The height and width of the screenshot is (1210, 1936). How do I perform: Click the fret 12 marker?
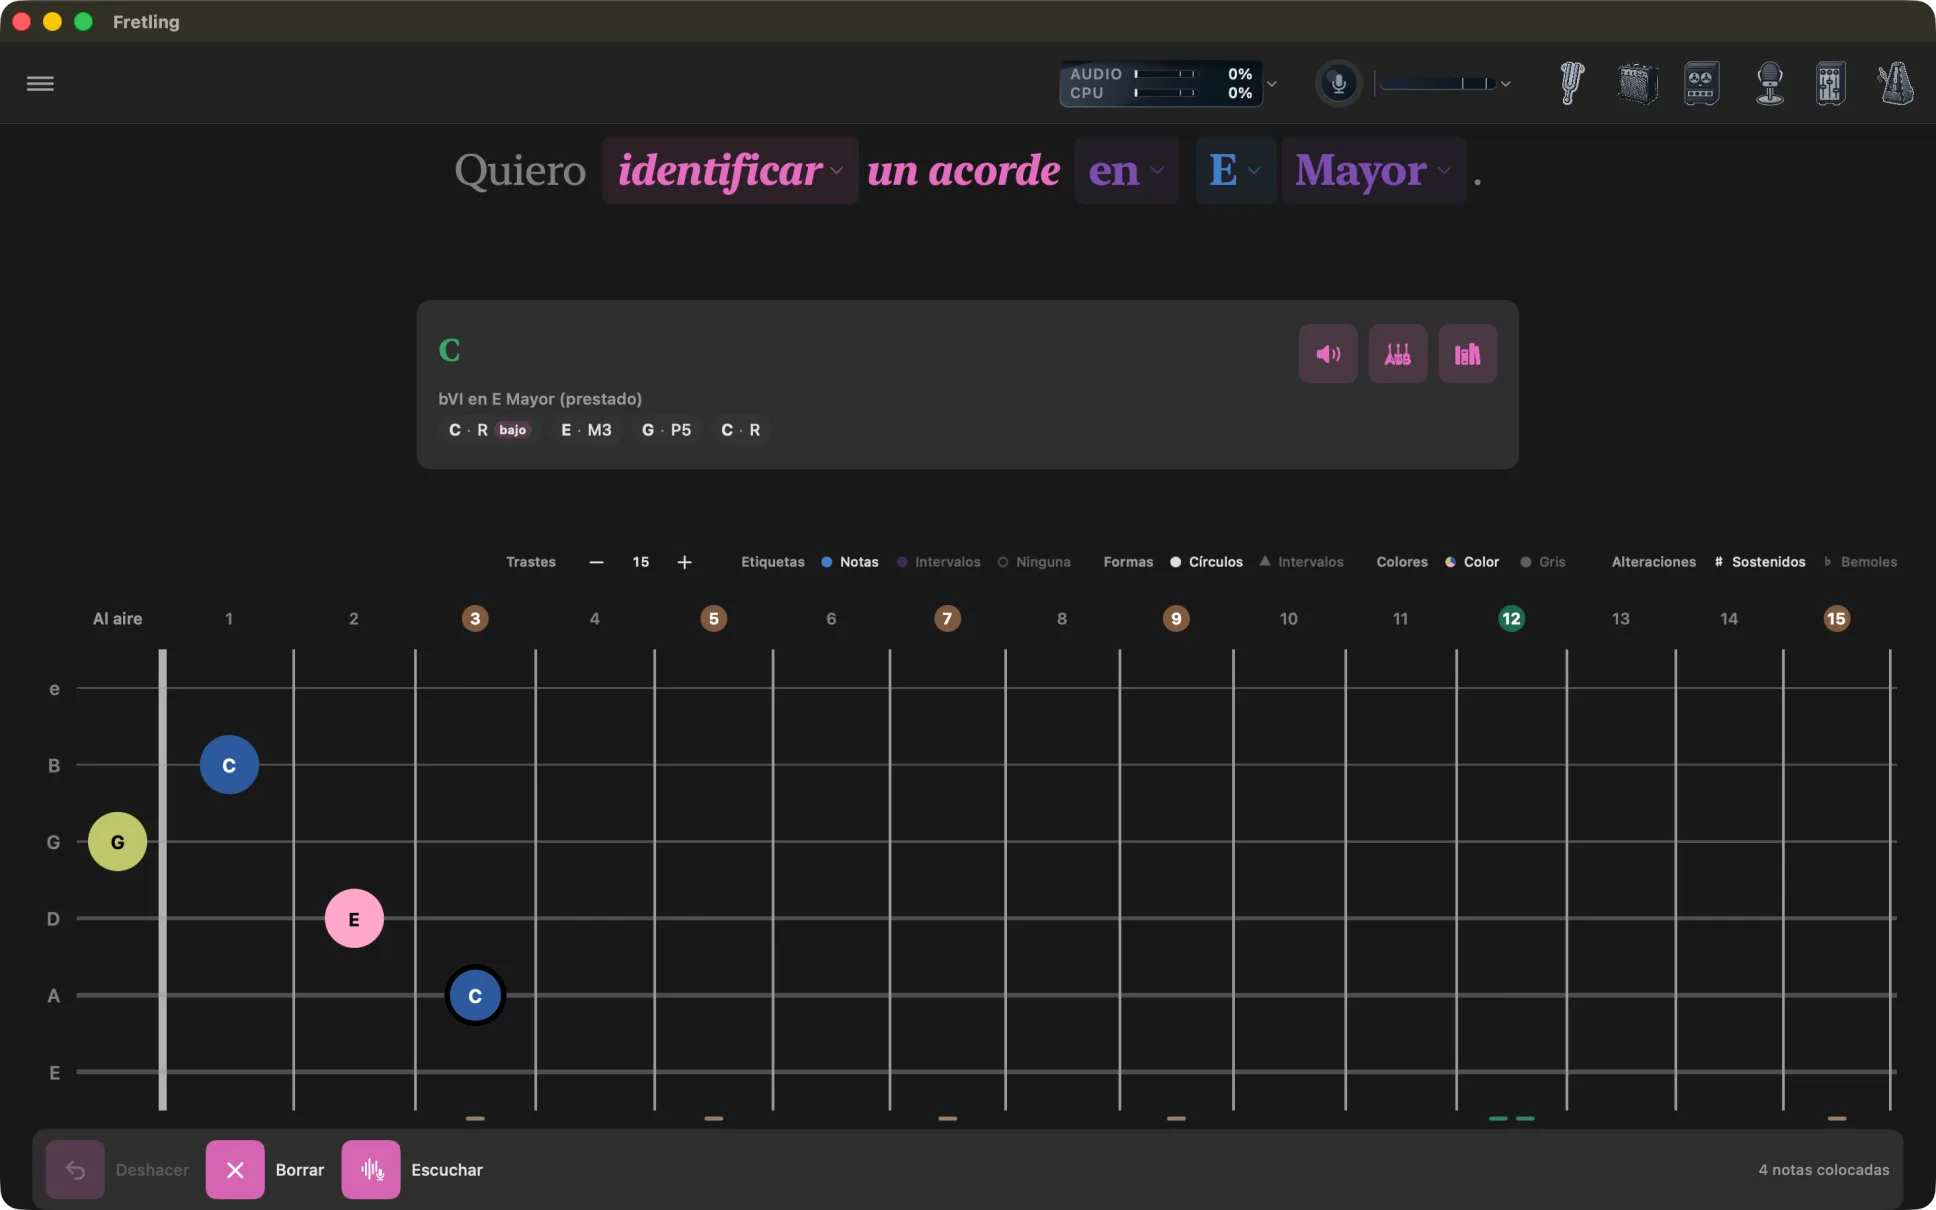(x=1511, y=619)
